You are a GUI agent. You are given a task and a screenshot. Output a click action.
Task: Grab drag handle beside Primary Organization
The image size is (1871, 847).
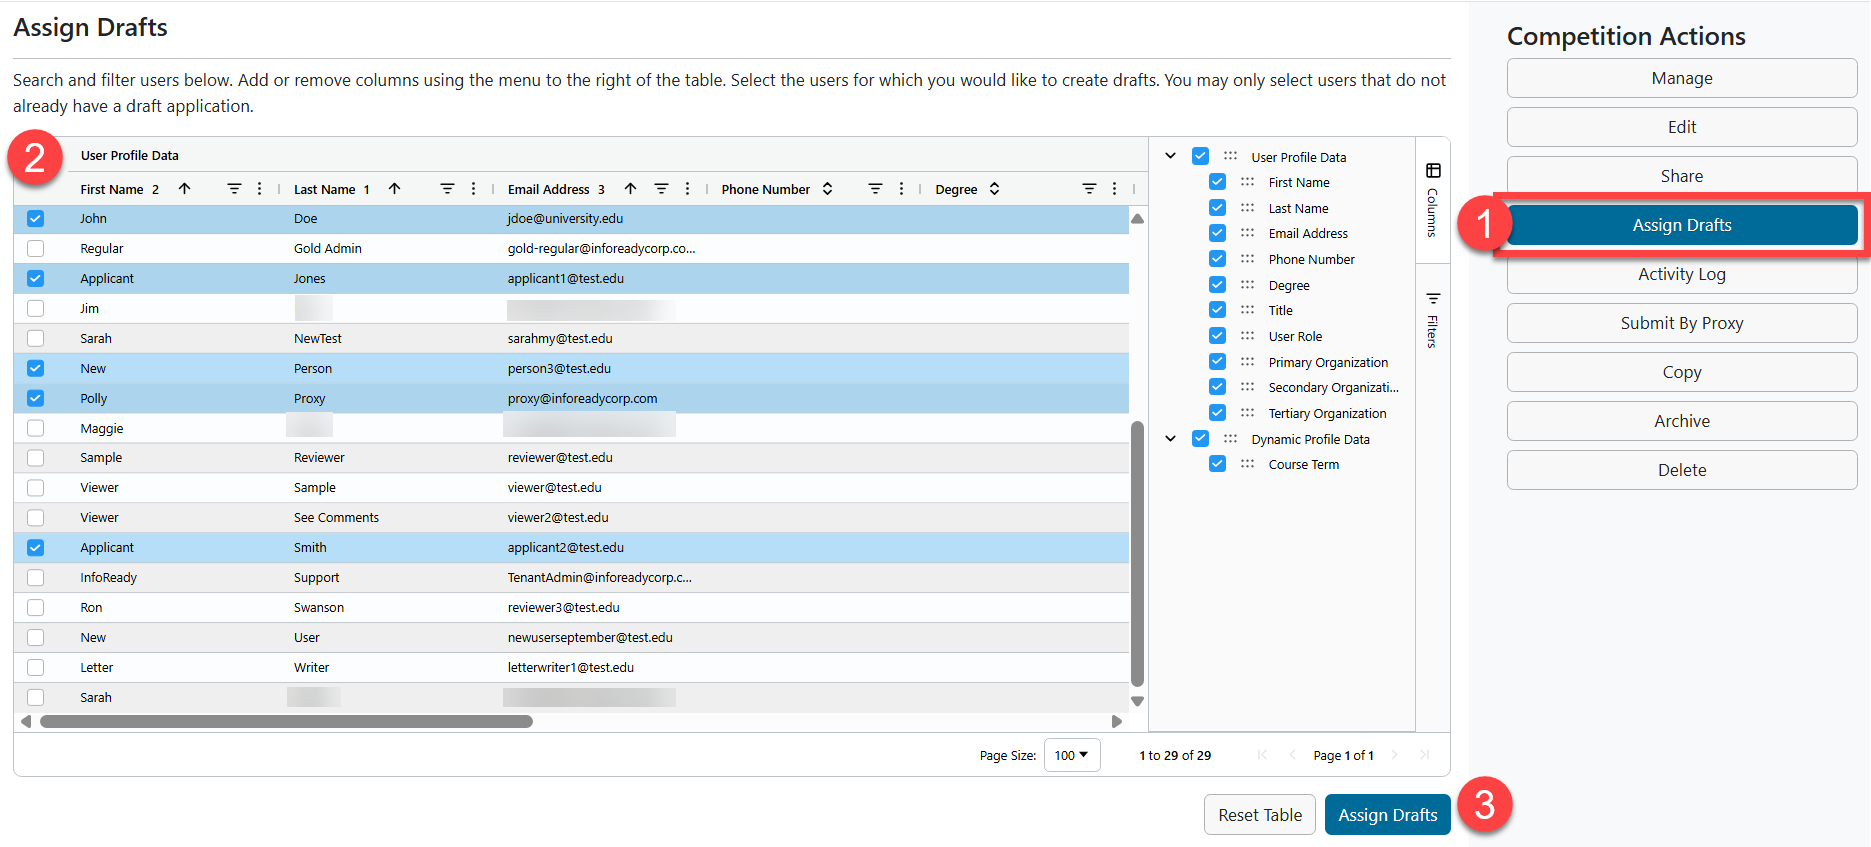pos(1247,362)
